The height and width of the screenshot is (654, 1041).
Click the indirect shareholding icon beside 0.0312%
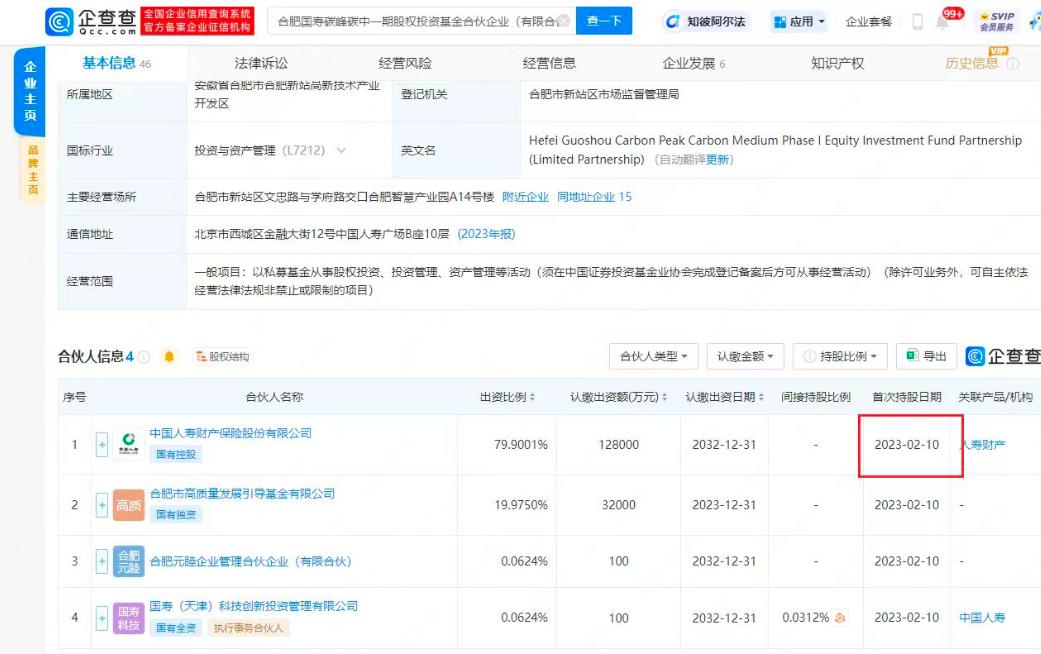pyautogui.click(x=841, y=618)
